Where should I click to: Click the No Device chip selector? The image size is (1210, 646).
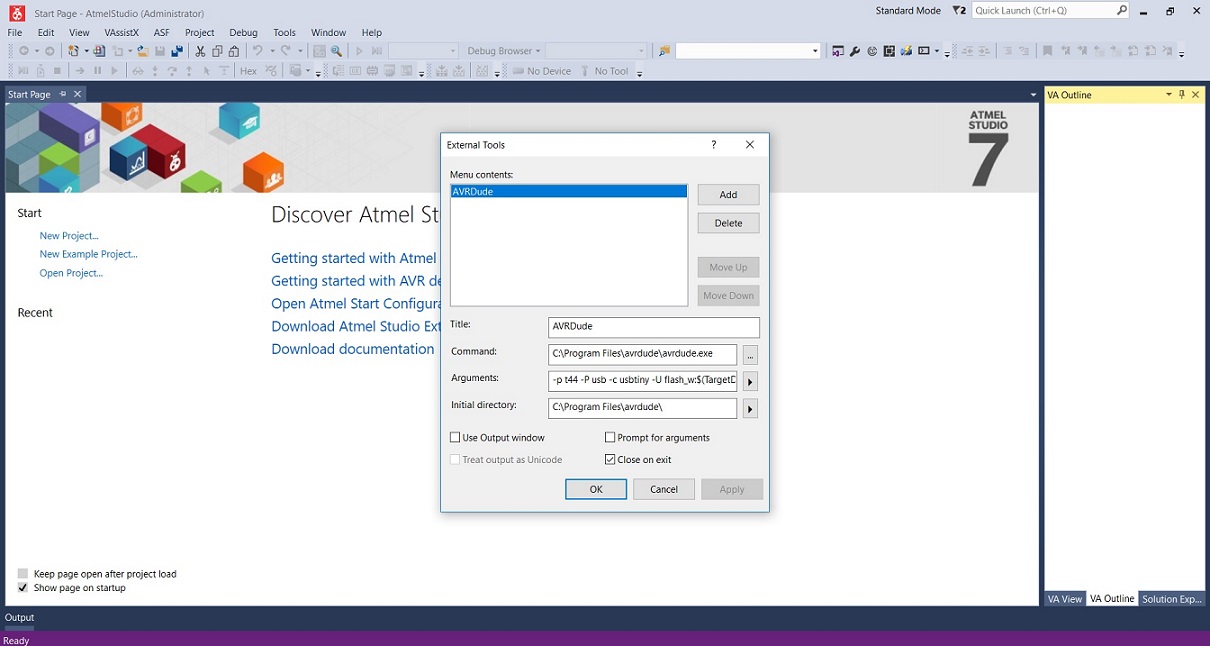tap(542, 71)
